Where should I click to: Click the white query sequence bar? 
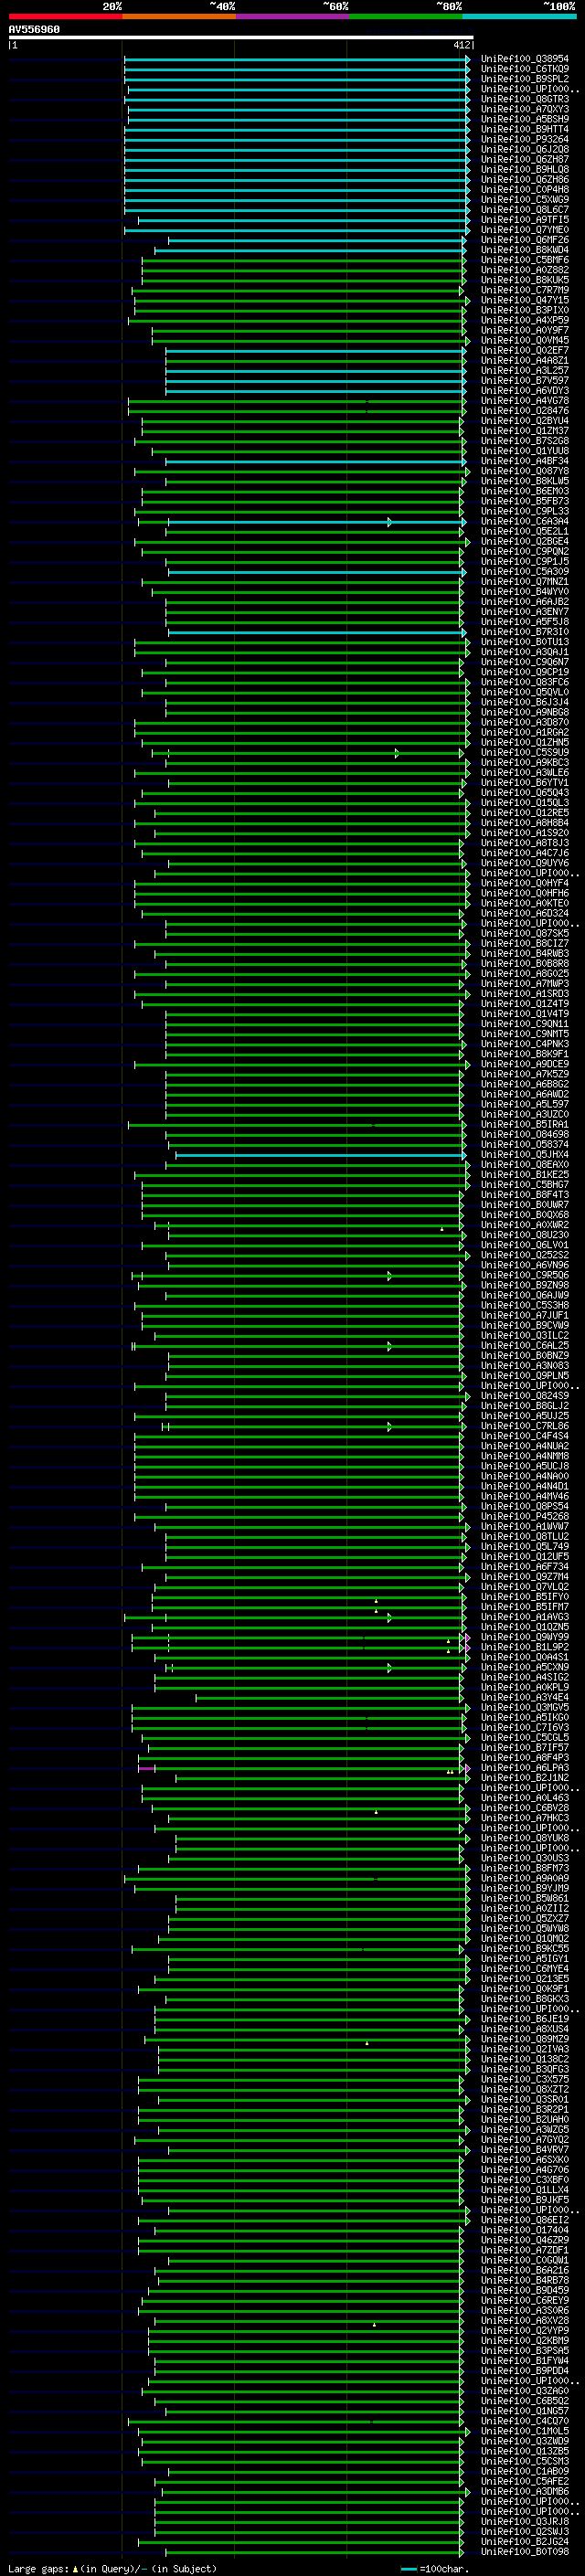241,38
